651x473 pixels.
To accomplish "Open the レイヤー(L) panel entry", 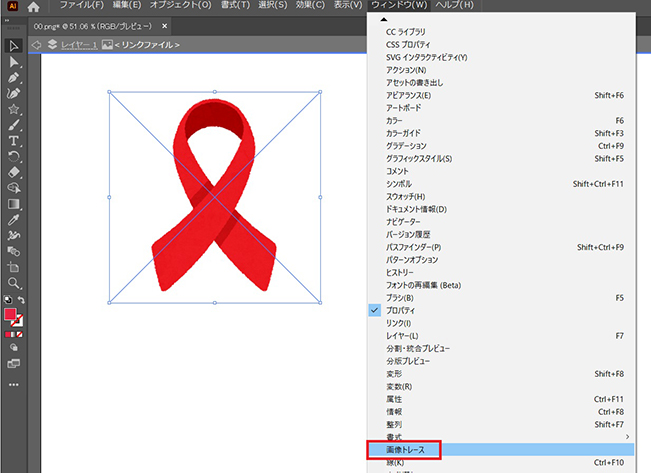I will pos(407,335).
